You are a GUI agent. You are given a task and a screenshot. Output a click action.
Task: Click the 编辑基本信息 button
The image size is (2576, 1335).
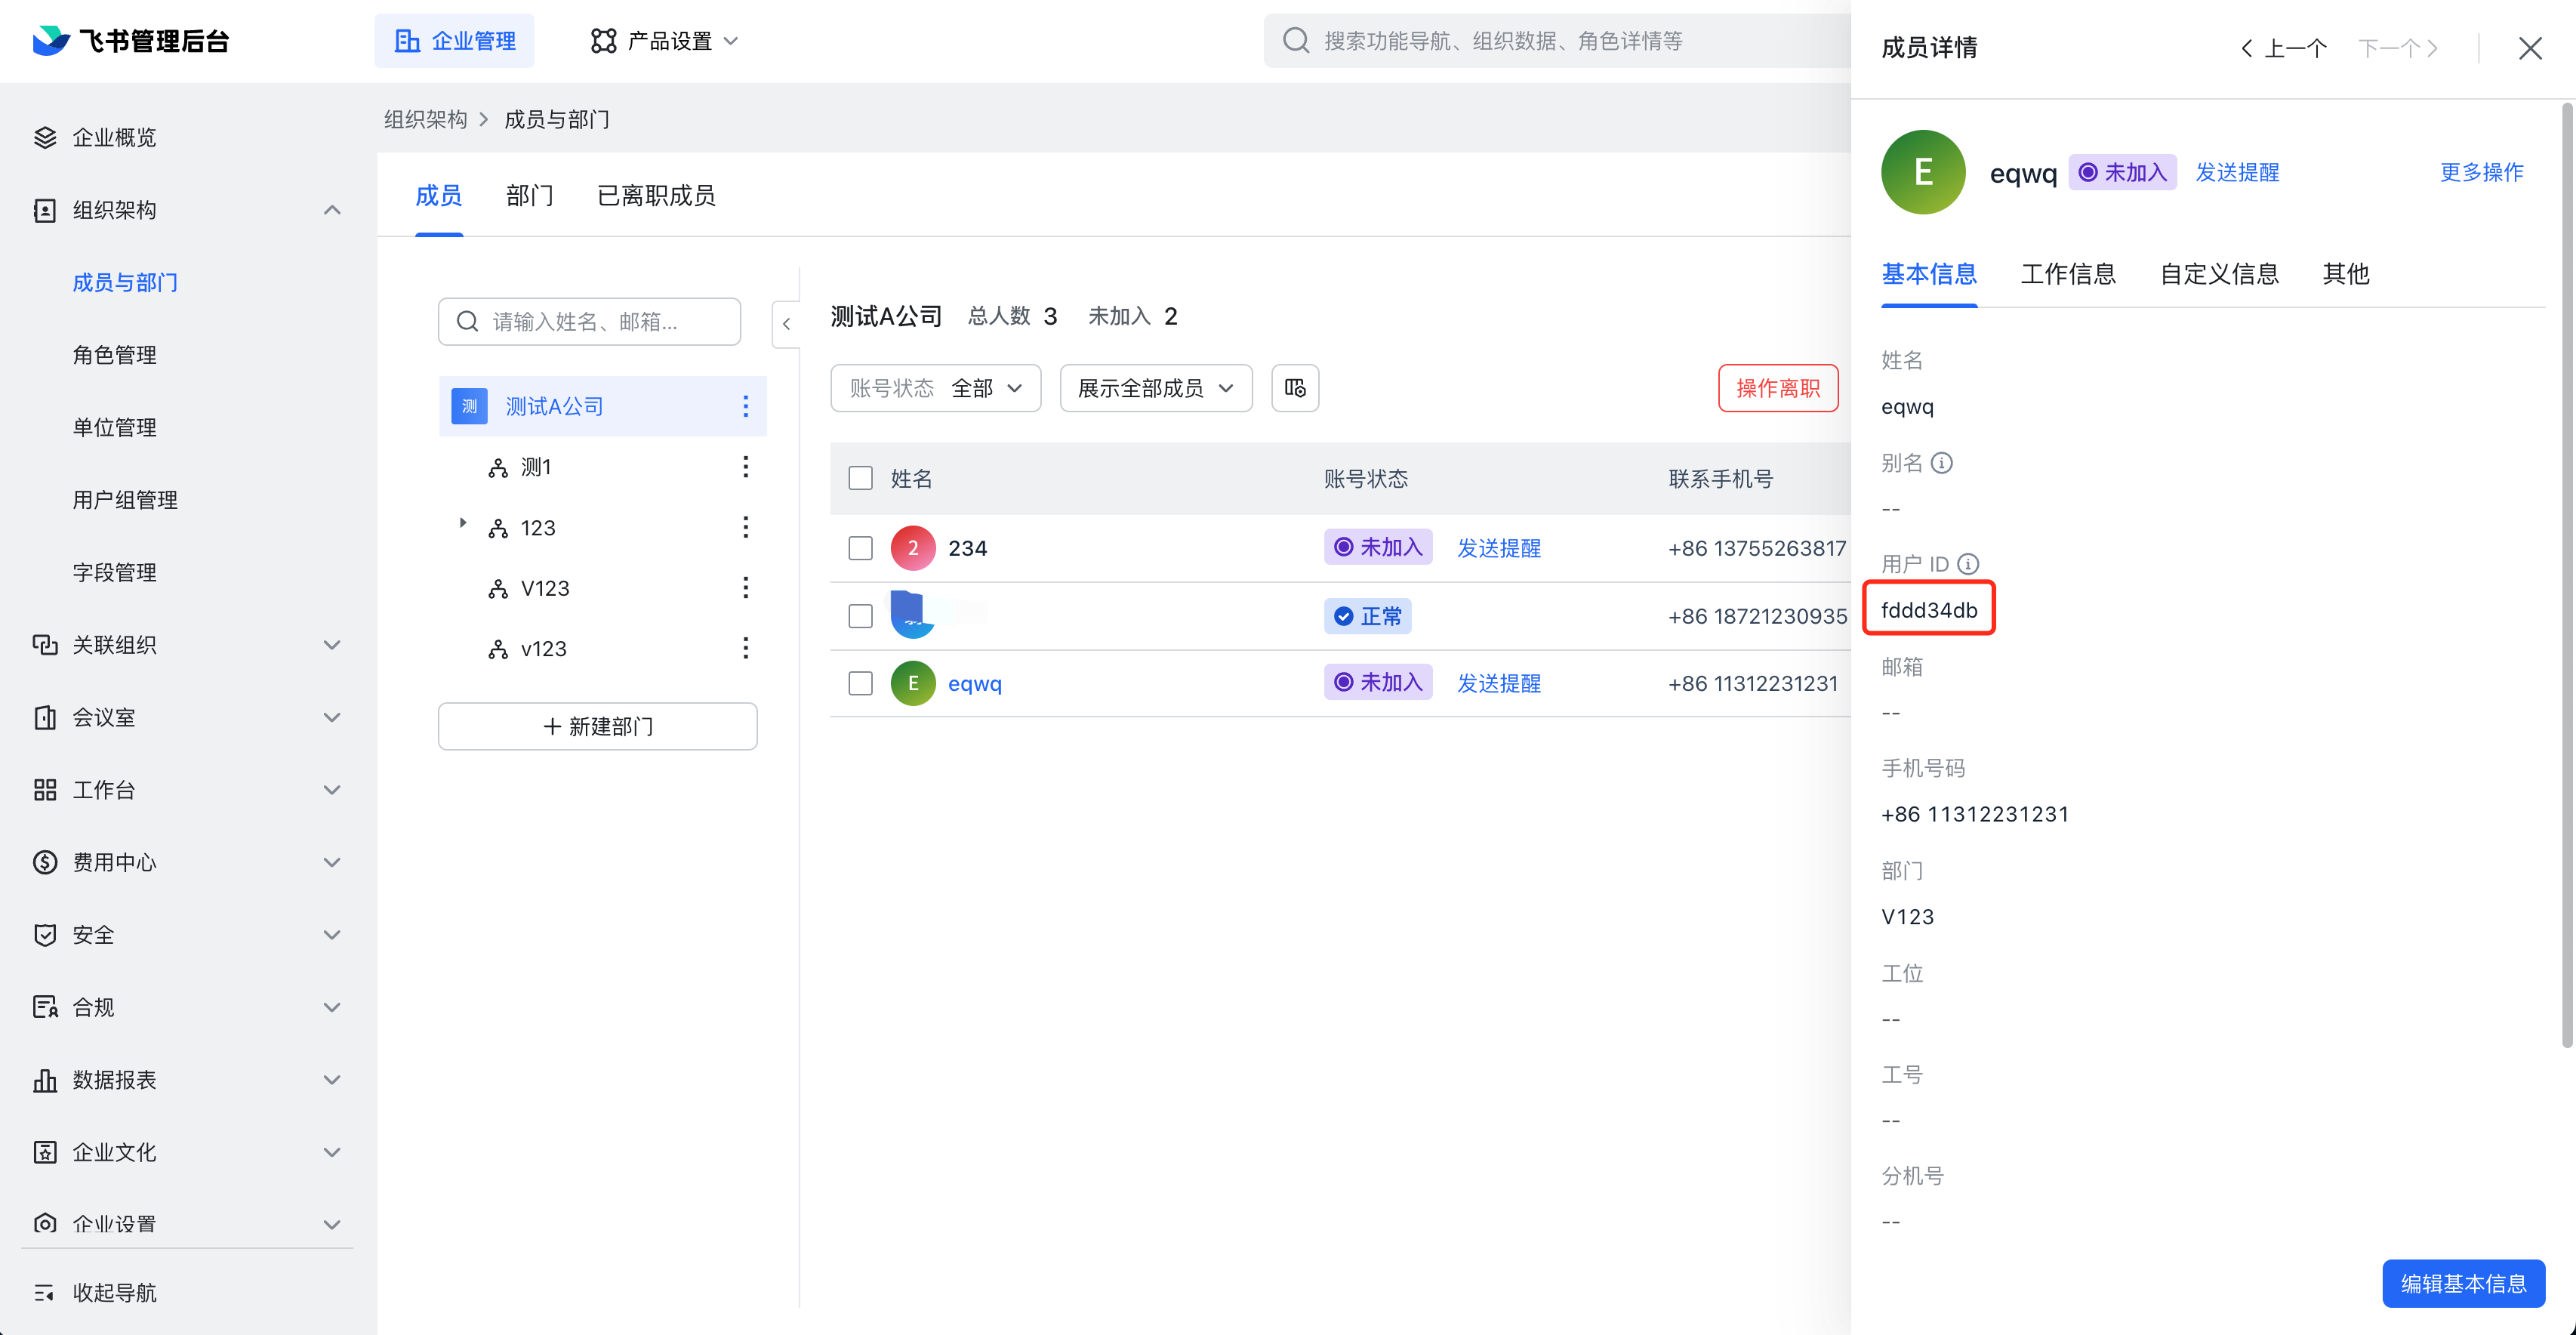tap(2463, 1283)
